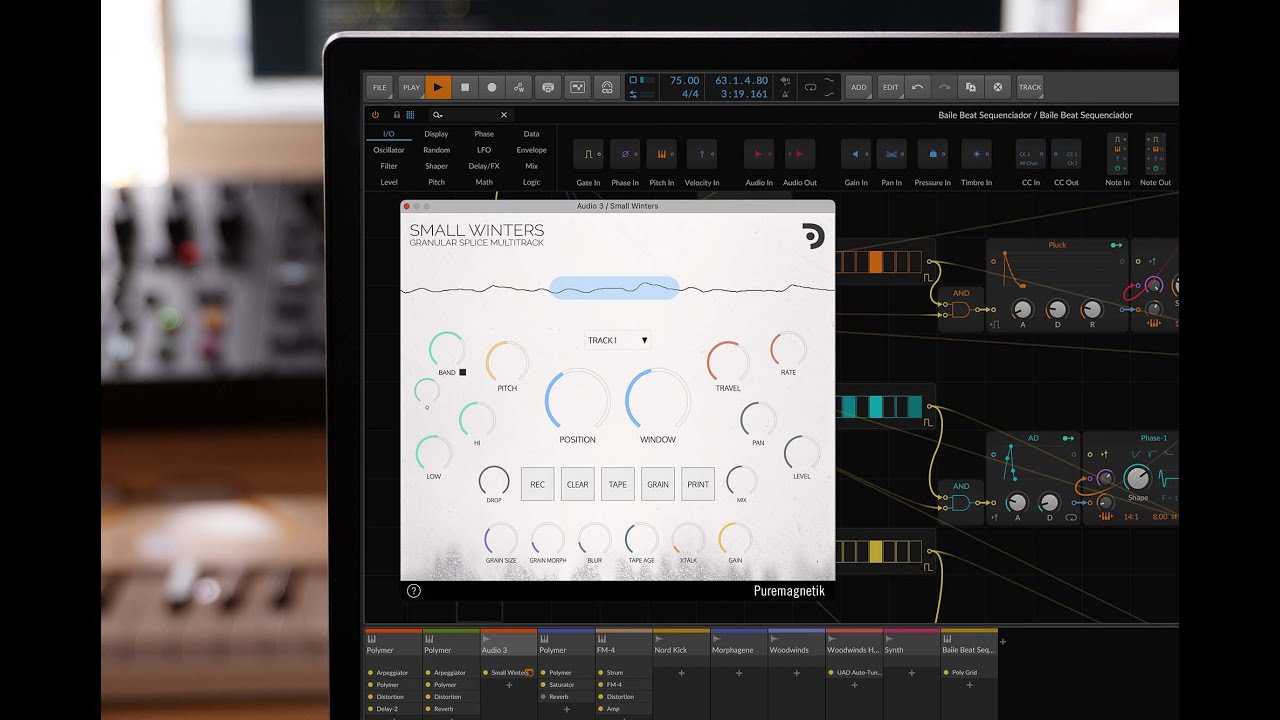Select the Pan In module icon

click(891, 154)
